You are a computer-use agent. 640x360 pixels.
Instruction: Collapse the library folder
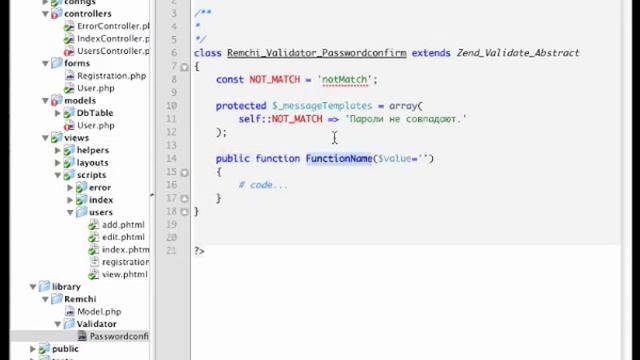(33, 287)
